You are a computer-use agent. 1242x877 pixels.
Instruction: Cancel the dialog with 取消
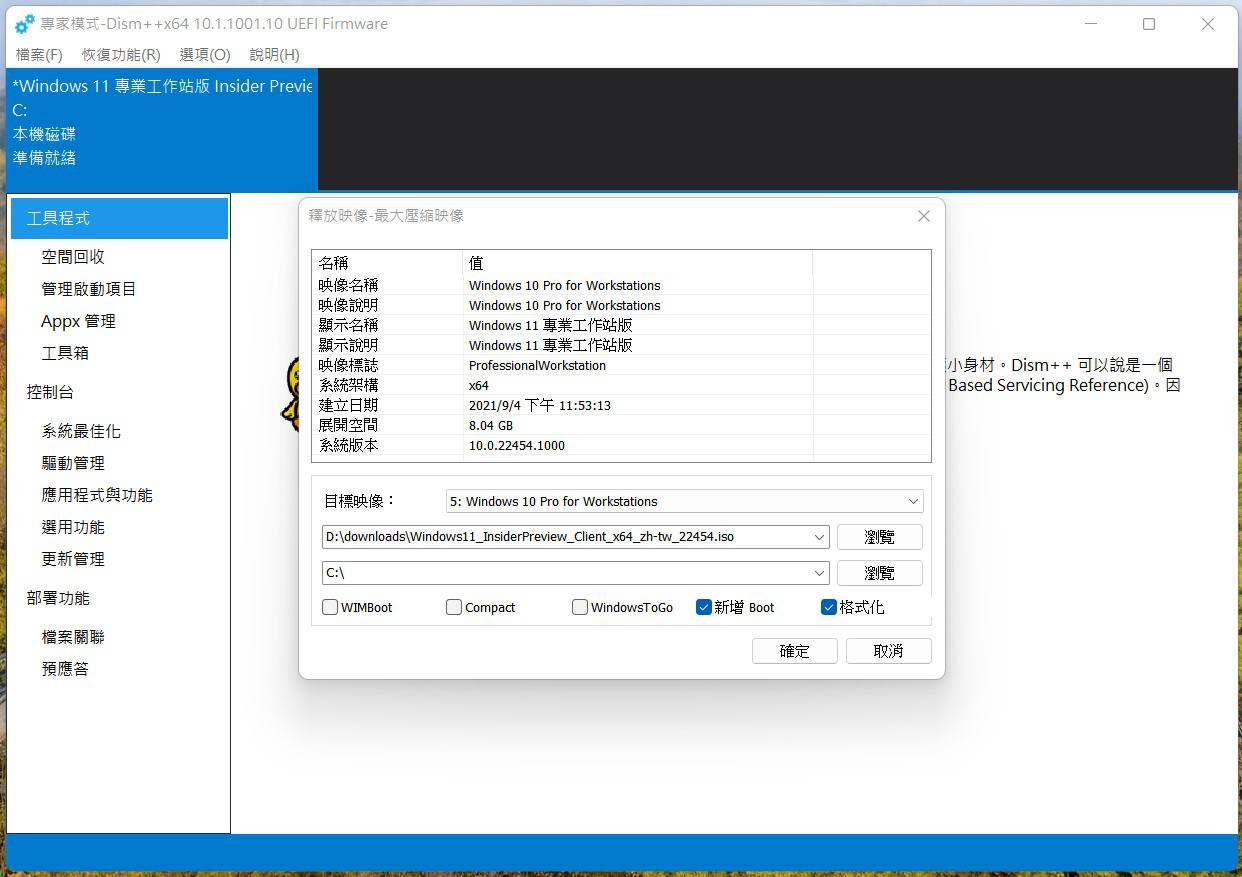click(x=889, y=651)
